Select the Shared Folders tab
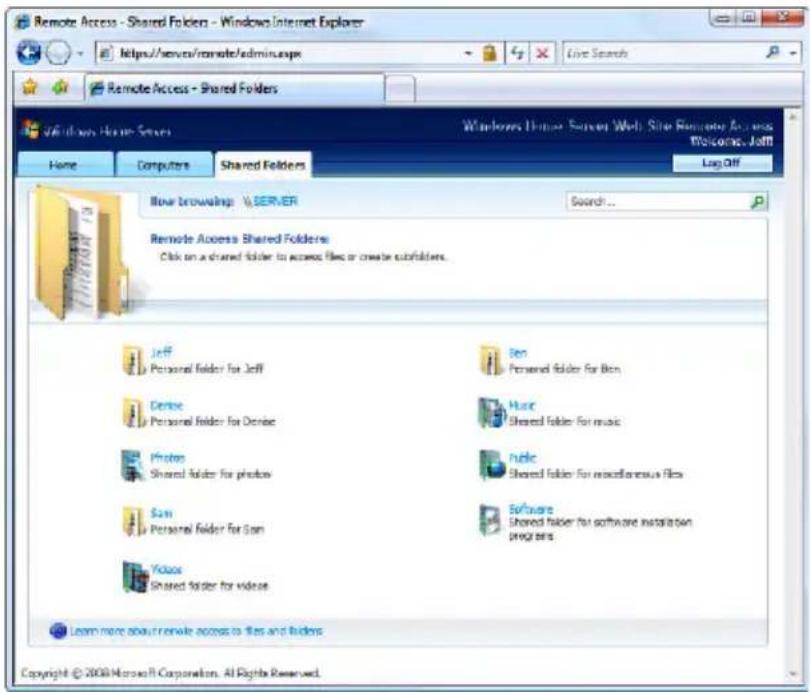The width and height of the screenshot is (810, 692). click(x=263, y=165)
